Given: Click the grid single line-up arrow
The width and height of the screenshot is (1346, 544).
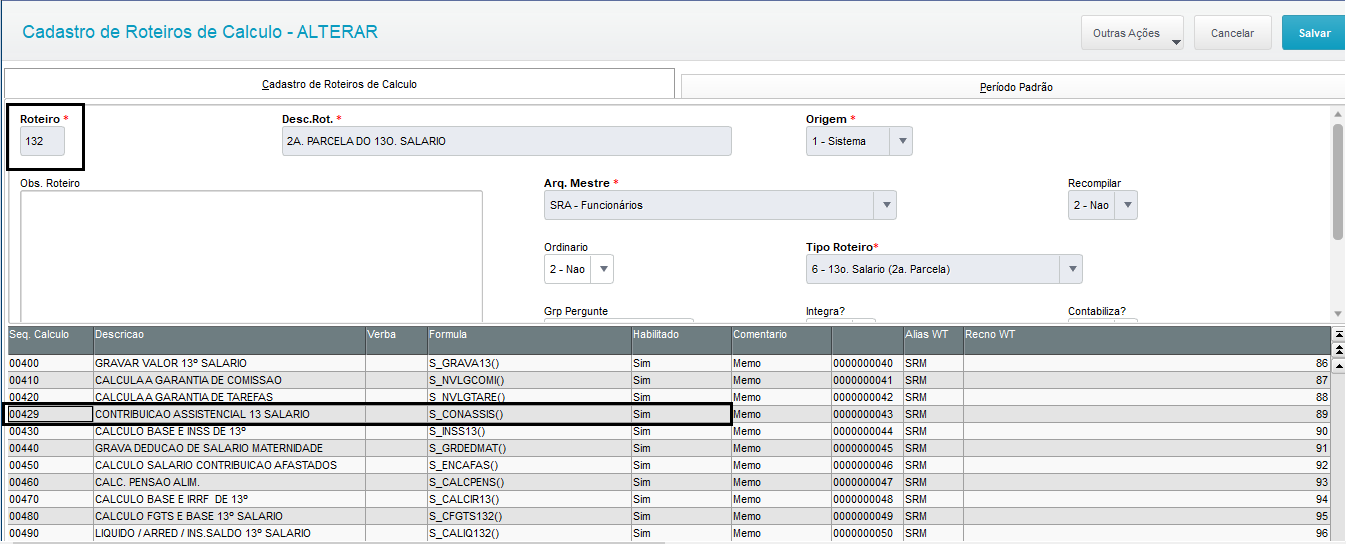Looking at the screenshot, I should tap(1339, 365).
